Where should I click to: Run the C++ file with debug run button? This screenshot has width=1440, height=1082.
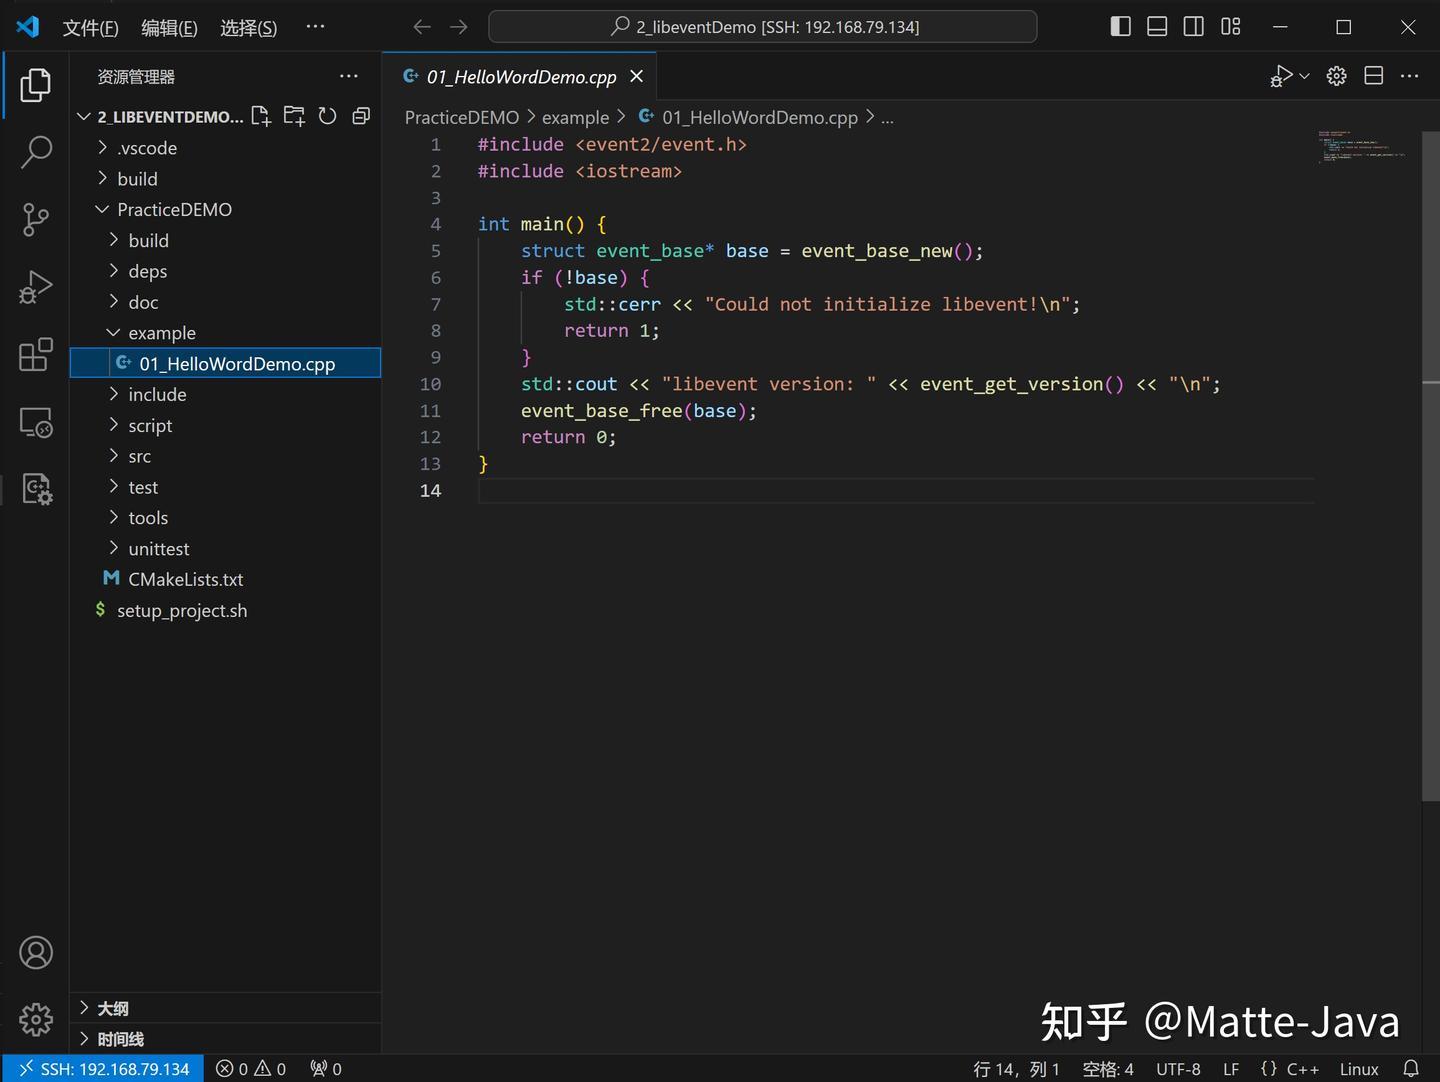tap(1281, 75)
